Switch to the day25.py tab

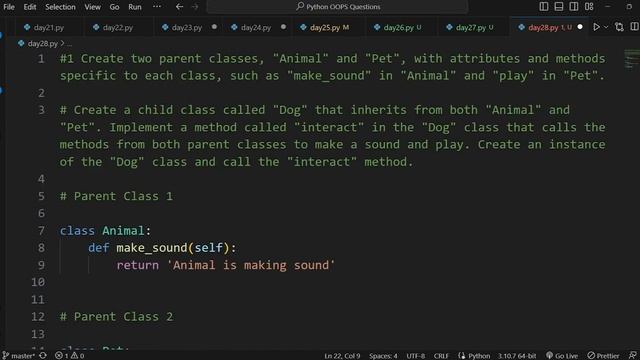(x=325, y=27)
